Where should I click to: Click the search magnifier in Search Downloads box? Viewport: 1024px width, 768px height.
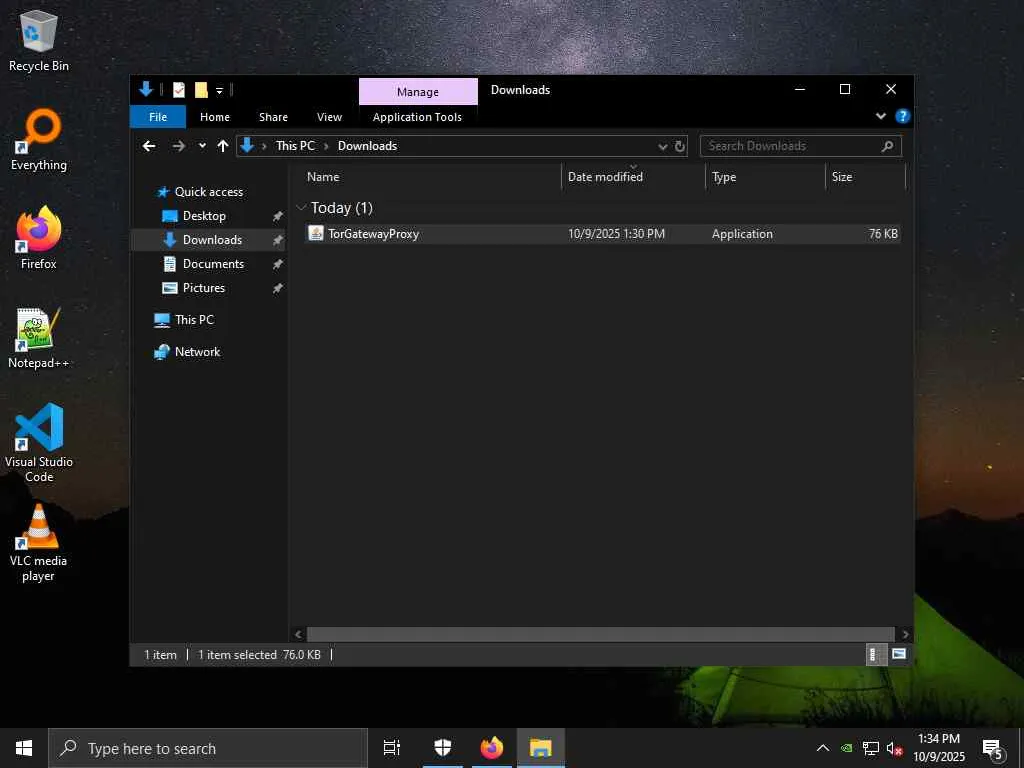click(887, 146)
